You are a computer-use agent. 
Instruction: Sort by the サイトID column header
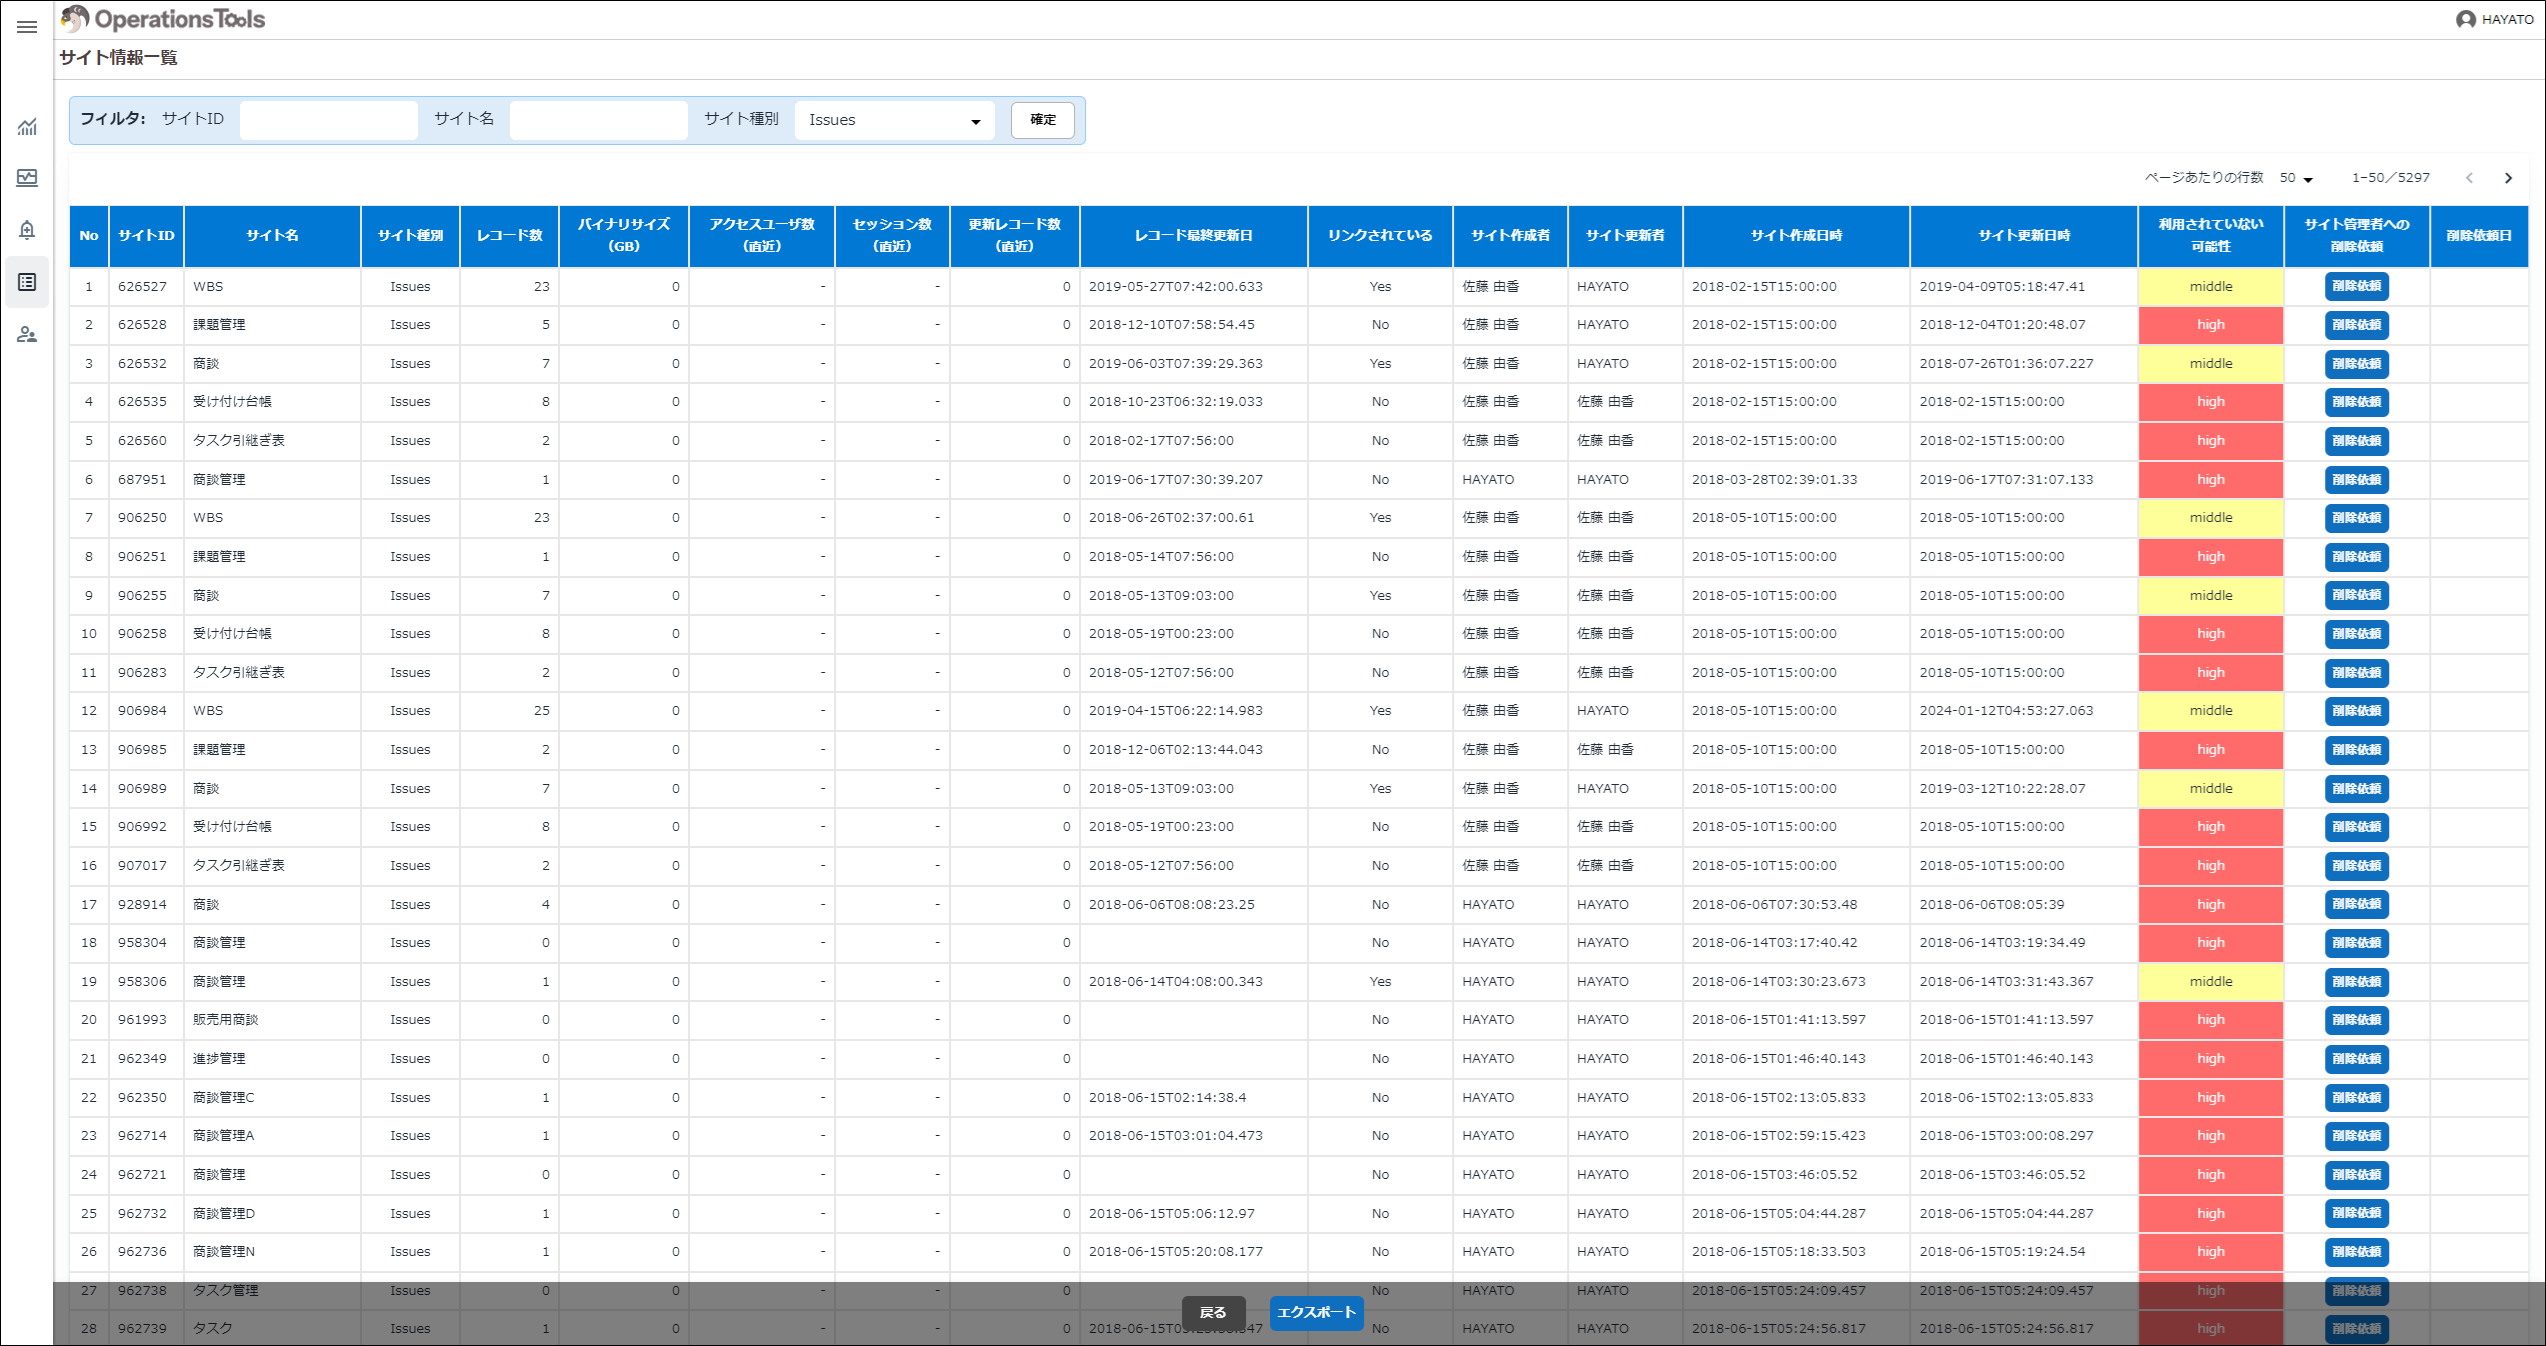pyautogui.click(x=146, y=236)
